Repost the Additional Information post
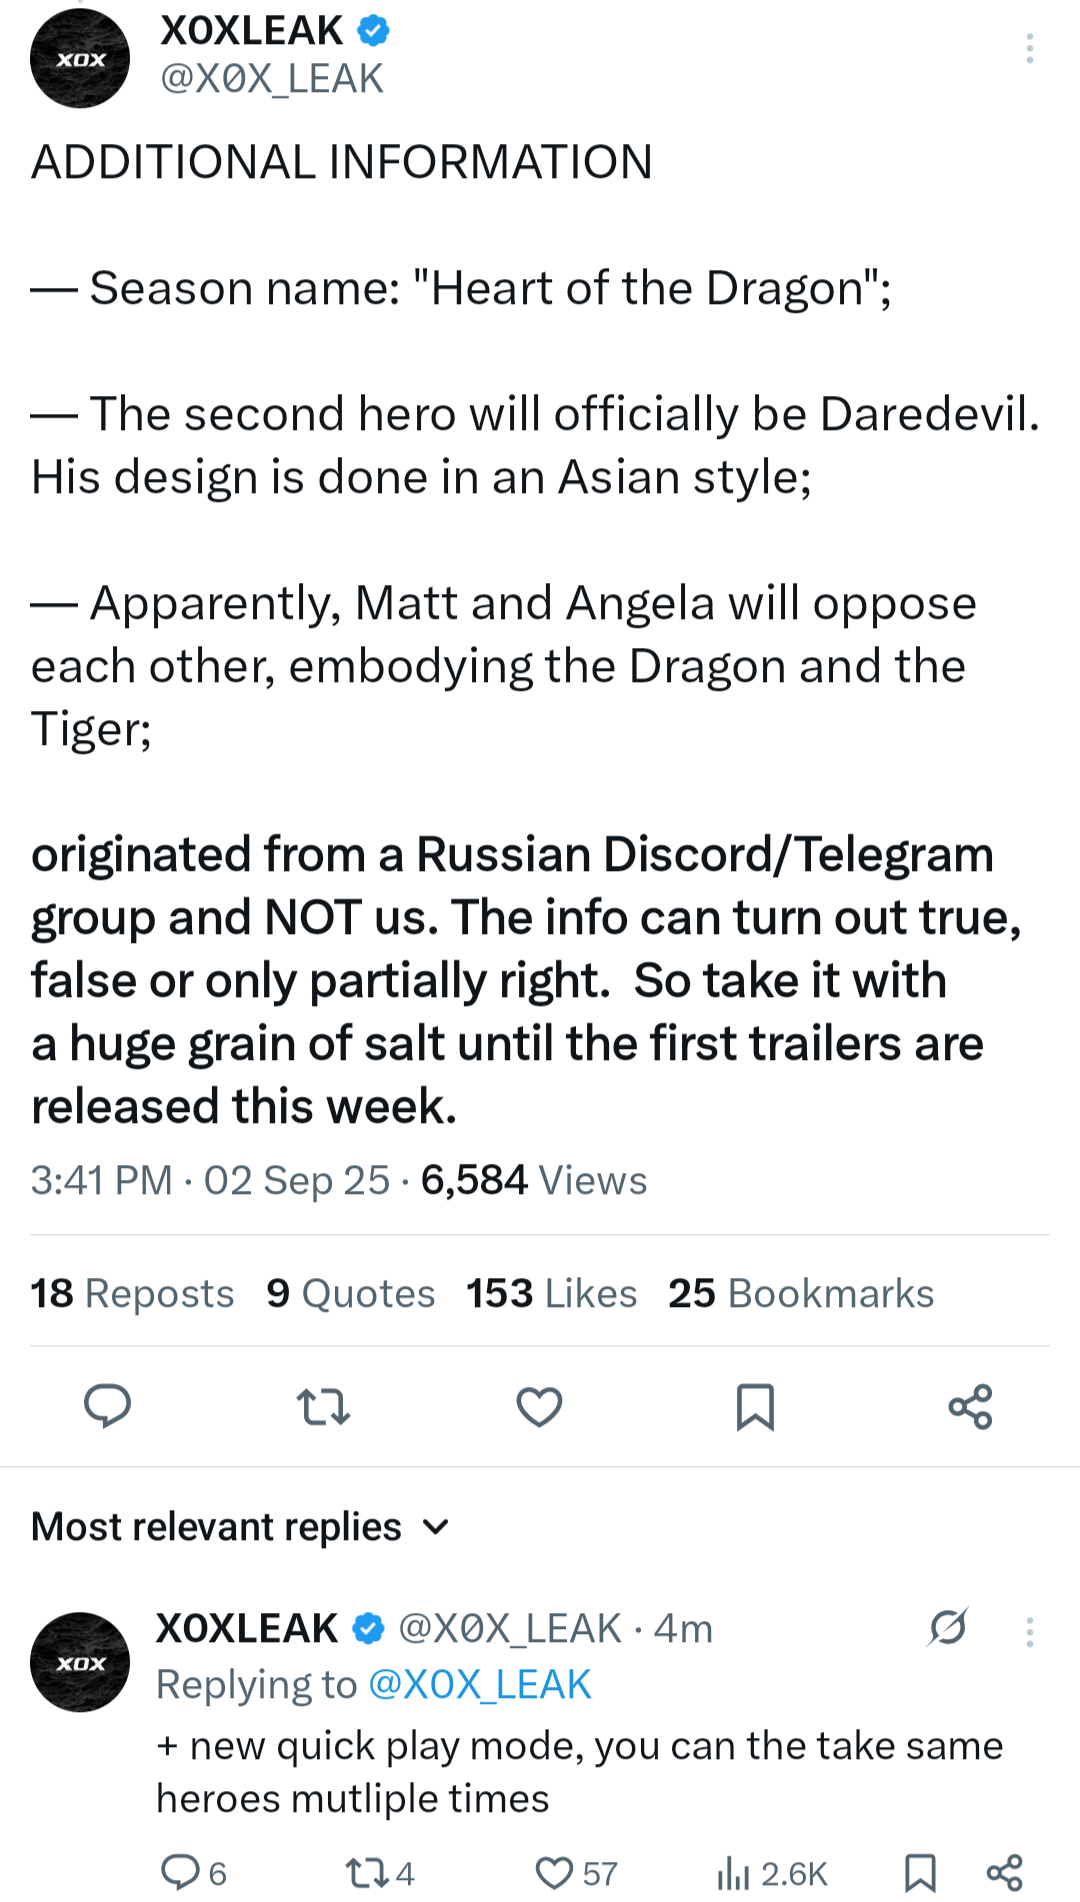The image size is (1080, 1902). point(323,1406)
